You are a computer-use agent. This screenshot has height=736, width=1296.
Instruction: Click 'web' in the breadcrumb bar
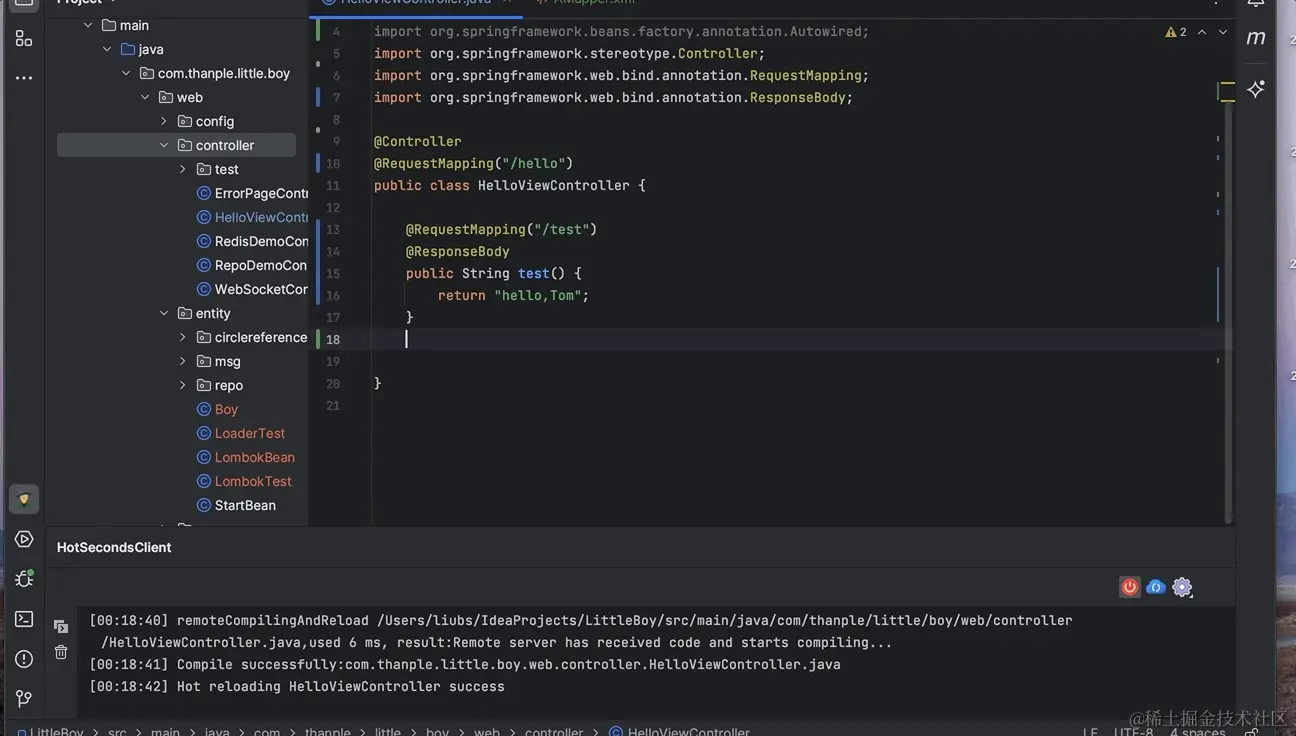[x=487, y=732]
